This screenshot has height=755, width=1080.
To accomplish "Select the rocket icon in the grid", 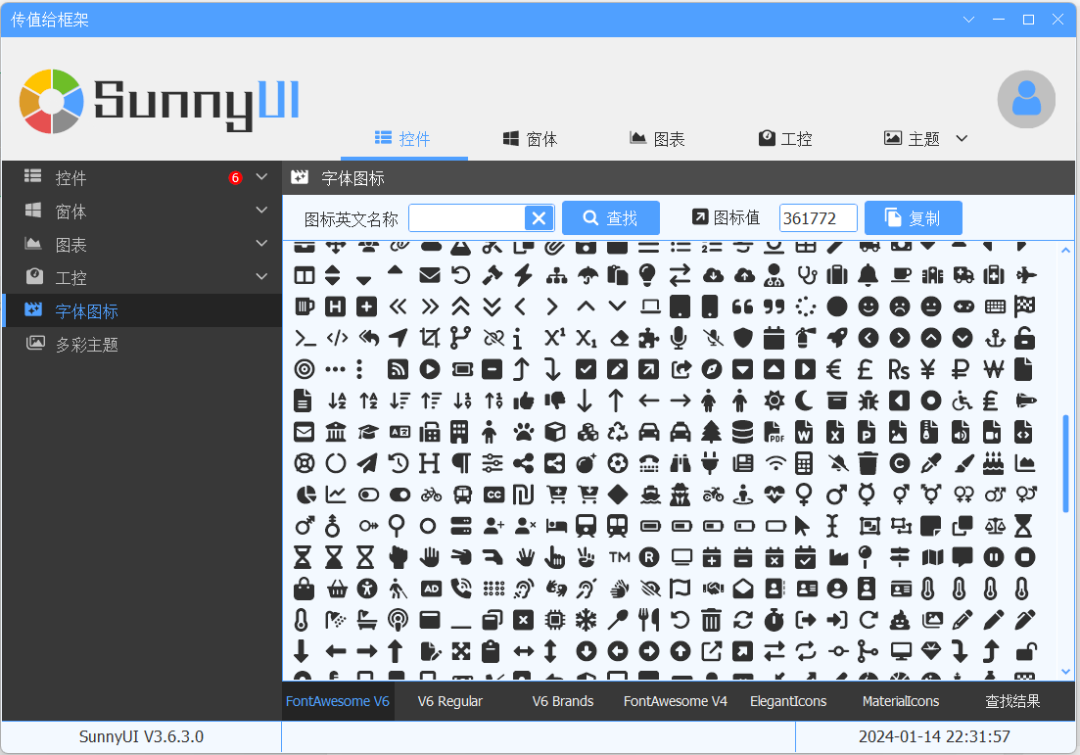I will pos(836,338).
